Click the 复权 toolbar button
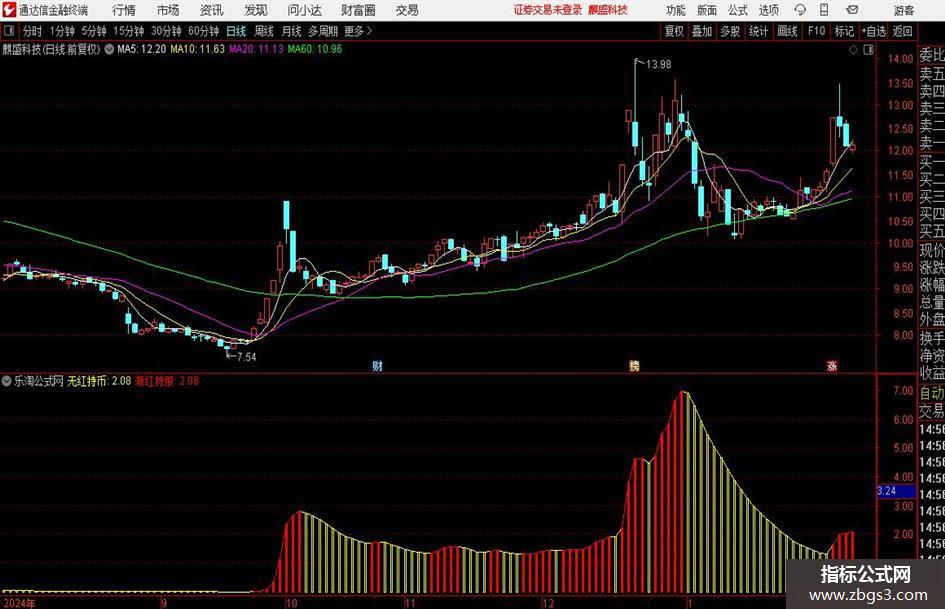This screenshot has height=609, width=945. coord(674,31)
